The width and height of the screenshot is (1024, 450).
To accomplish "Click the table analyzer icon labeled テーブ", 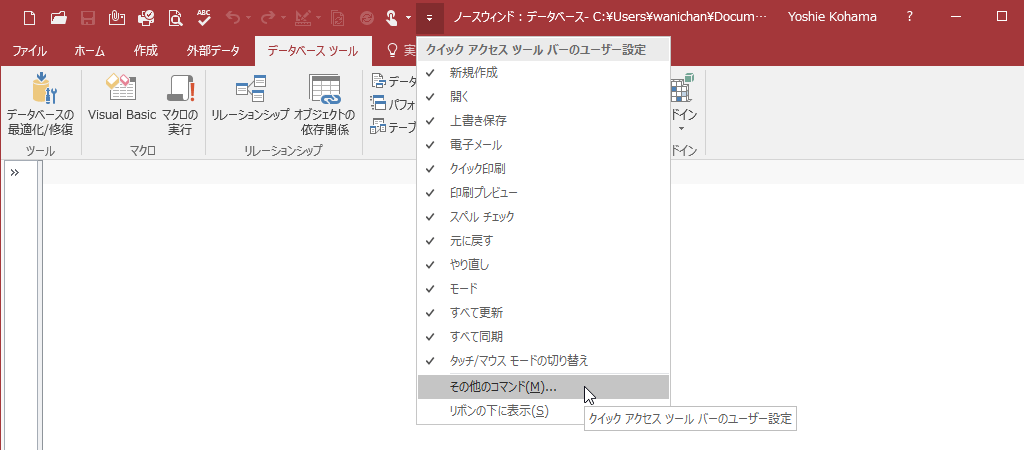I will pos(378,126).
